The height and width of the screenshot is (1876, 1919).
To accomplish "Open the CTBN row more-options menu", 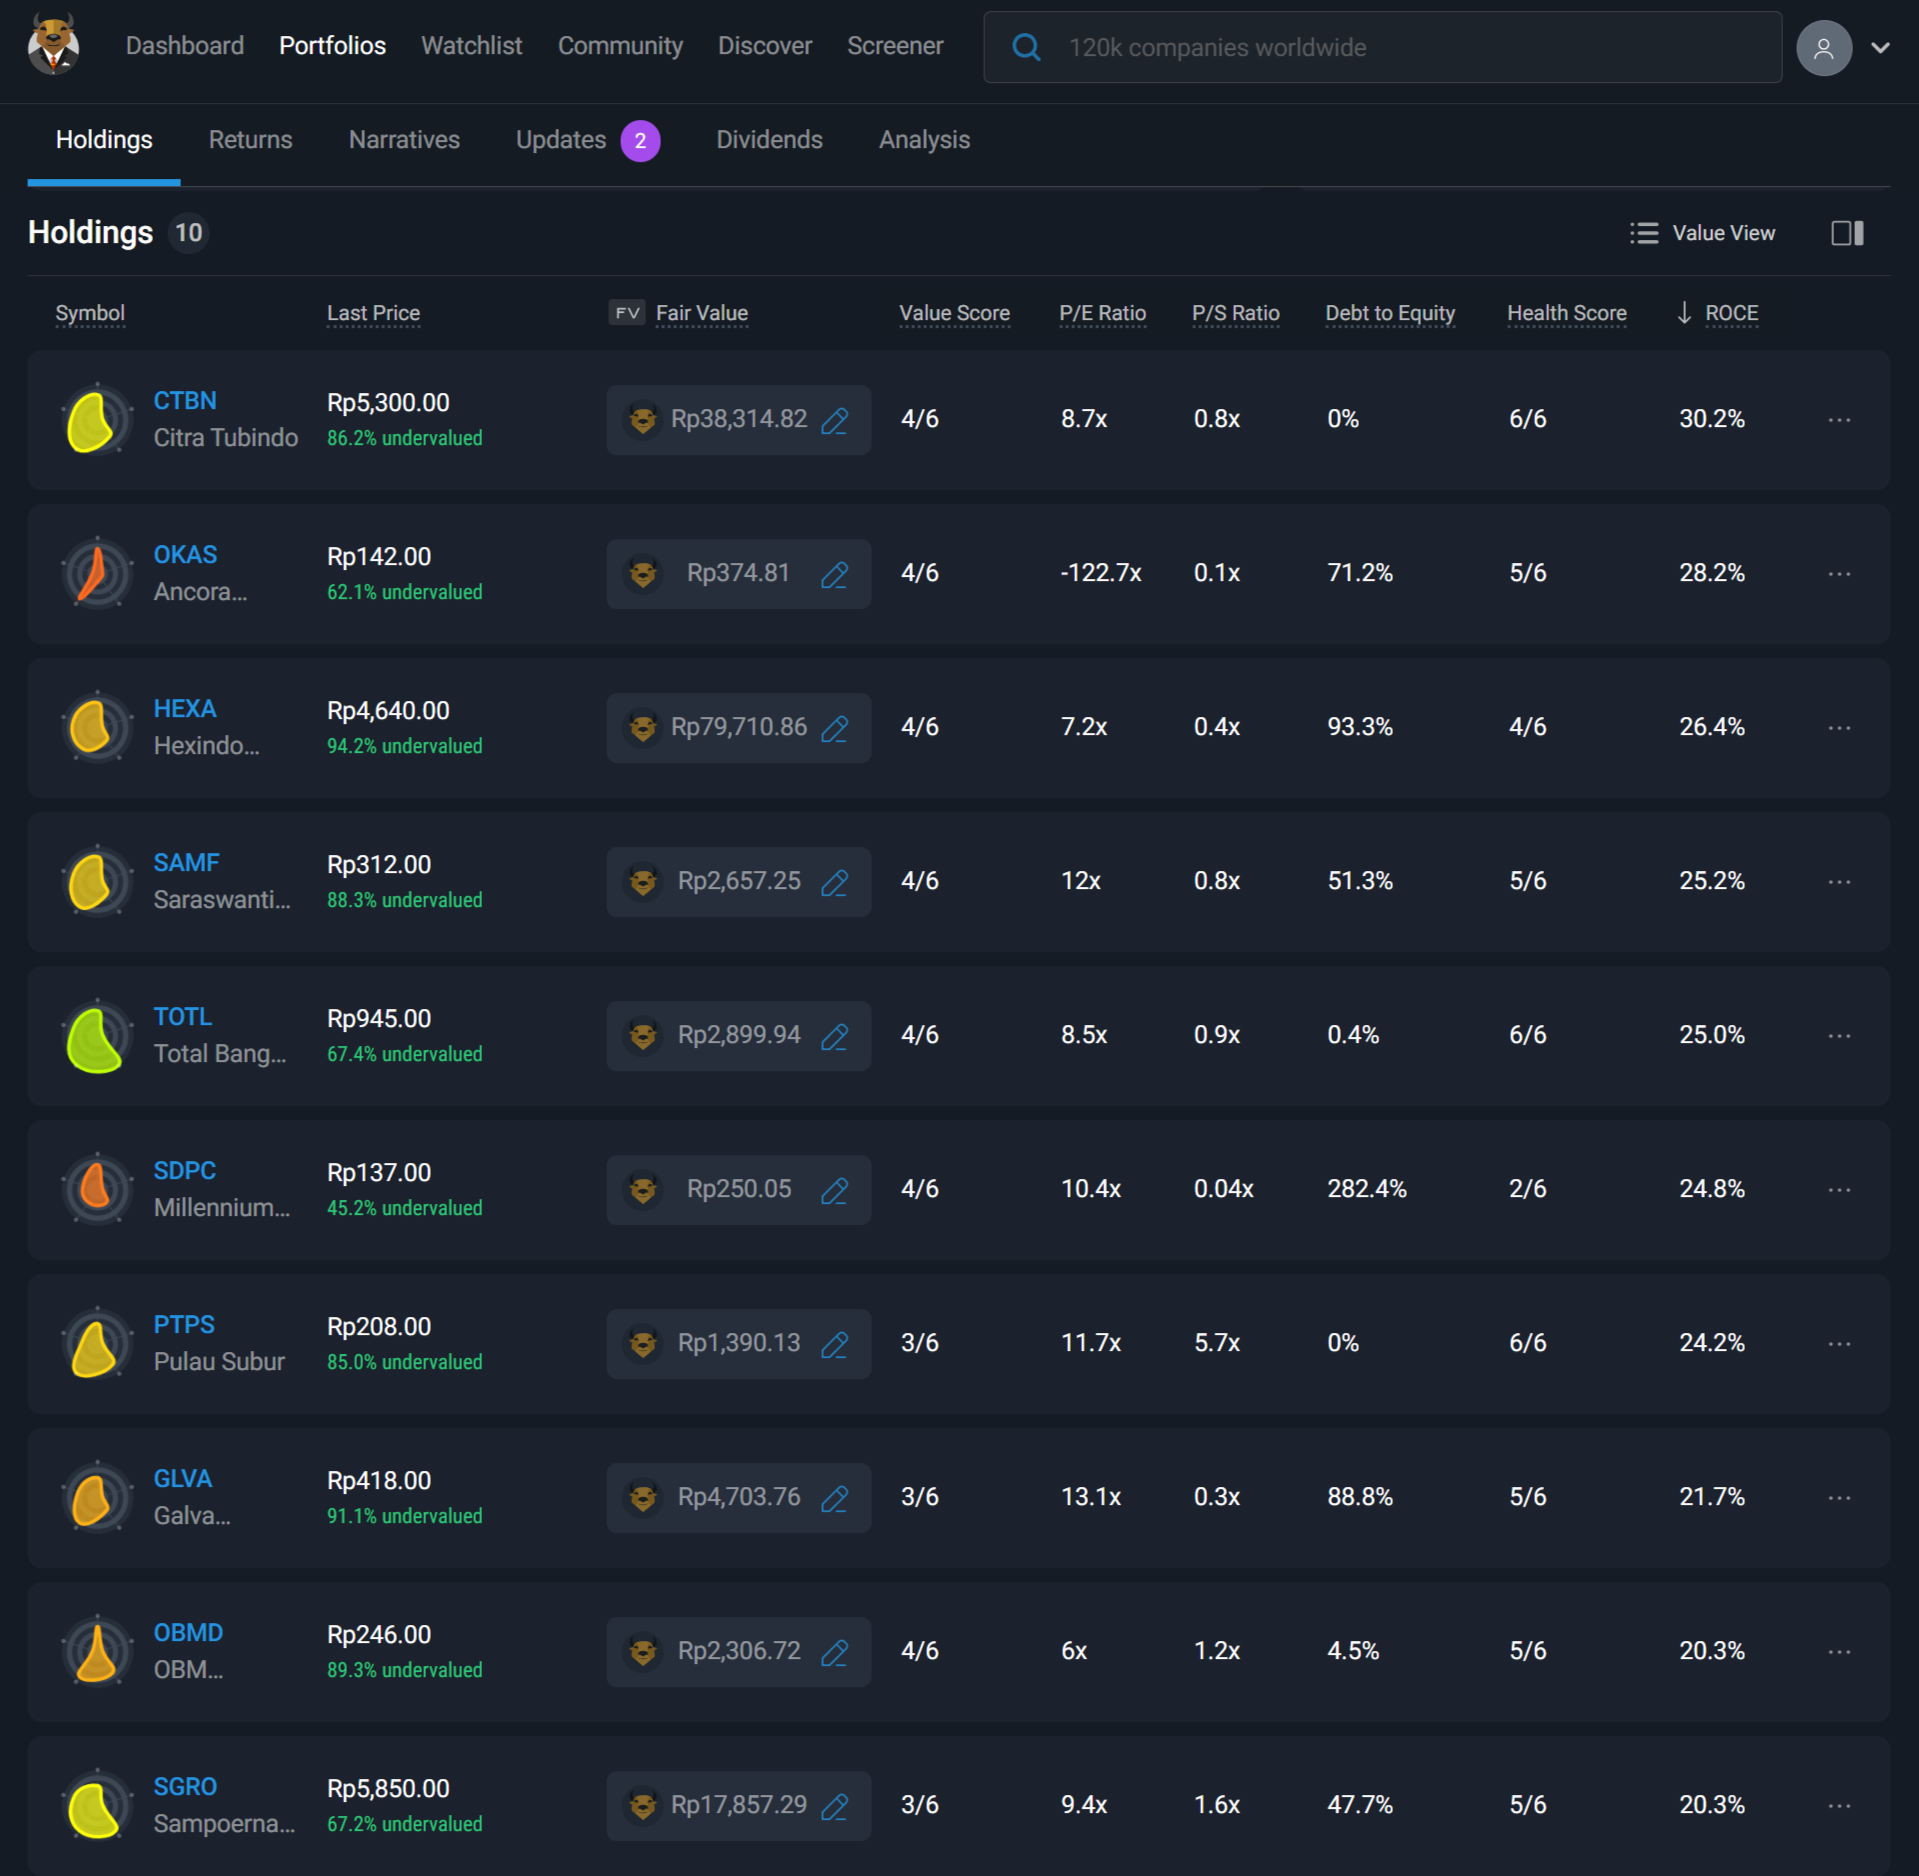I will [1839, 420].
